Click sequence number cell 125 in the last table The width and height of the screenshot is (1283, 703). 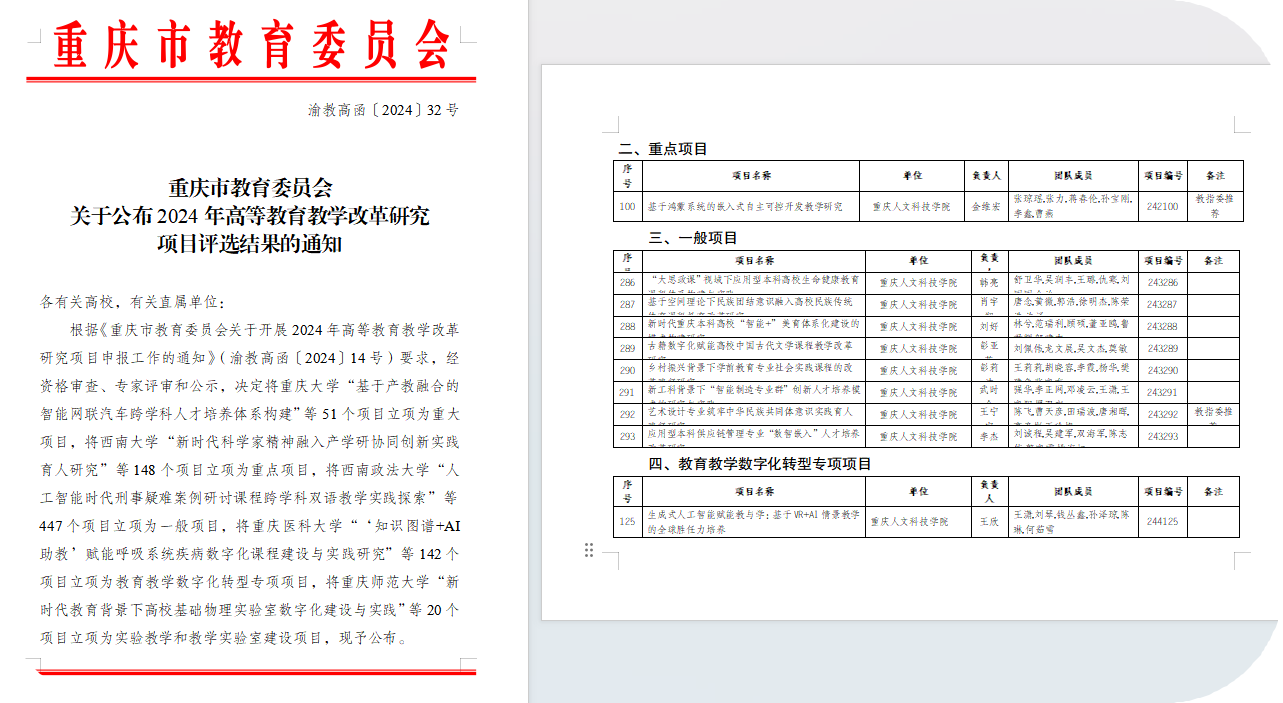pos(627,522)
